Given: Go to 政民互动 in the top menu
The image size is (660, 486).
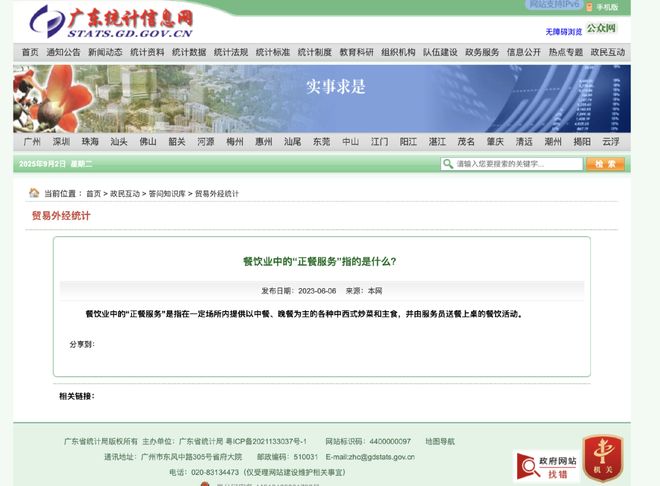Looking at the screenshot, I should [607, 52].
